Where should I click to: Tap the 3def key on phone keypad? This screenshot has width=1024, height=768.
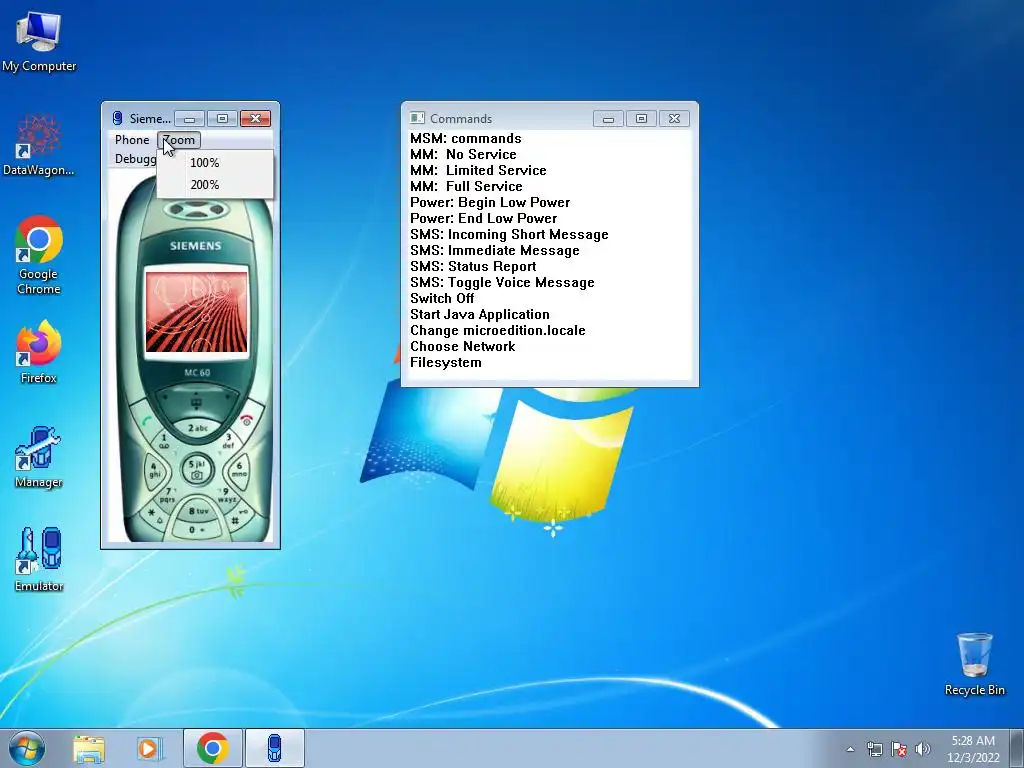(x=228, y=442)
